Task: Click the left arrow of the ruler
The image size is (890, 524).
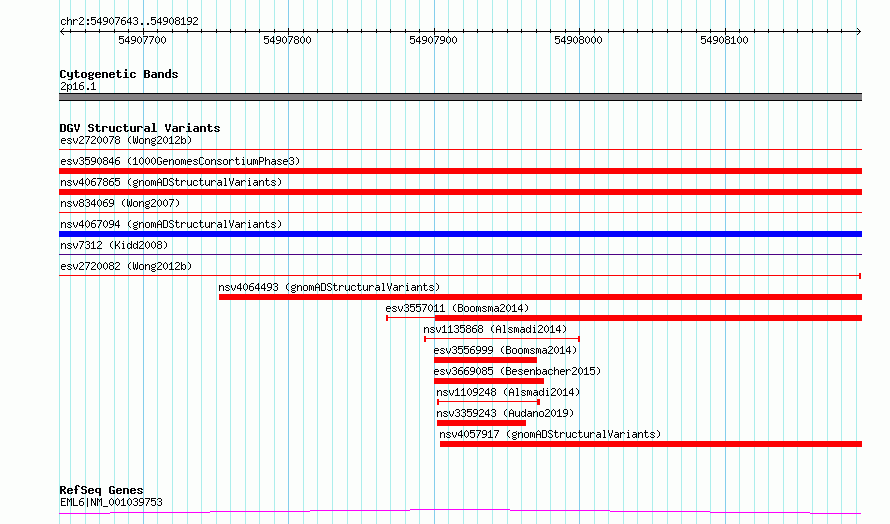Action: [x=62, y=31]
